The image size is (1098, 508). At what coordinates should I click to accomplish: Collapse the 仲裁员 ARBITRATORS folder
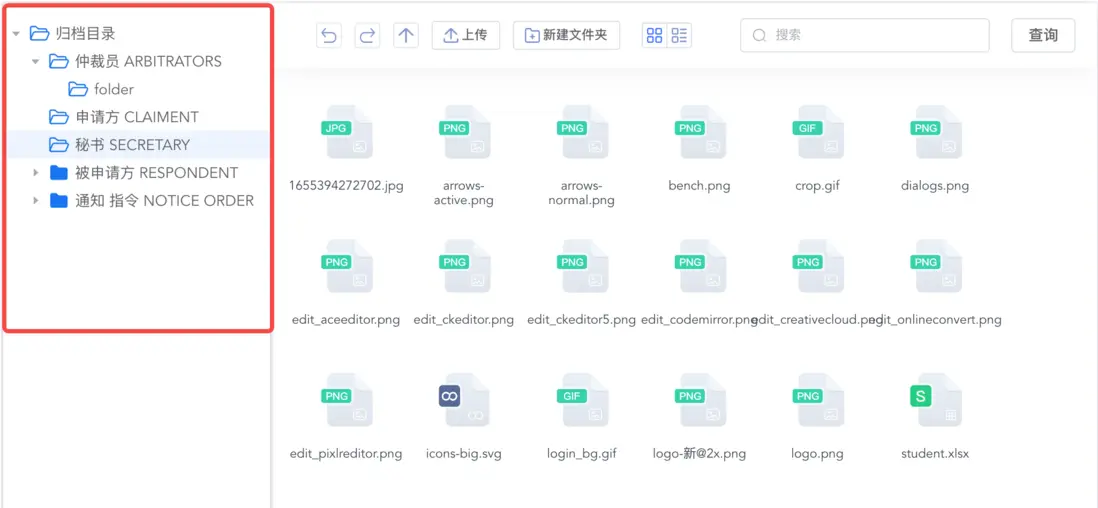[36, 62]
